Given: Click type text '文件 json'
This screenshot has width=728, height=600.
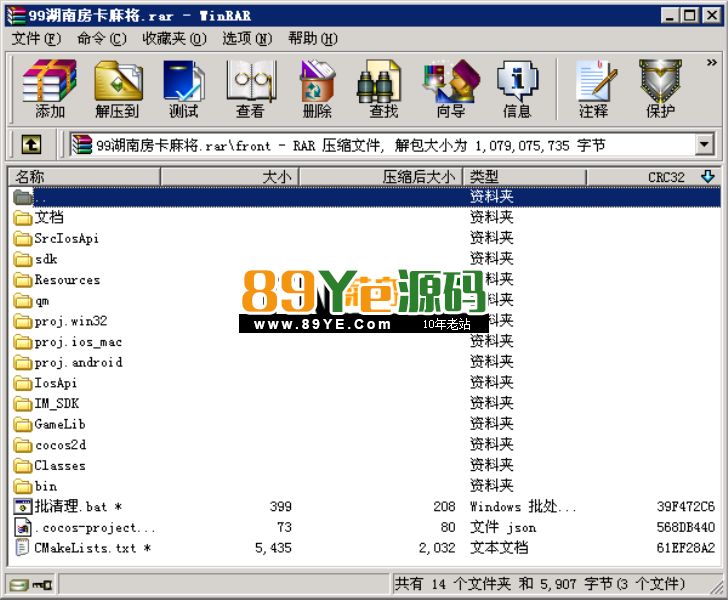Looking at the screenshot, I should coord(503,527).
